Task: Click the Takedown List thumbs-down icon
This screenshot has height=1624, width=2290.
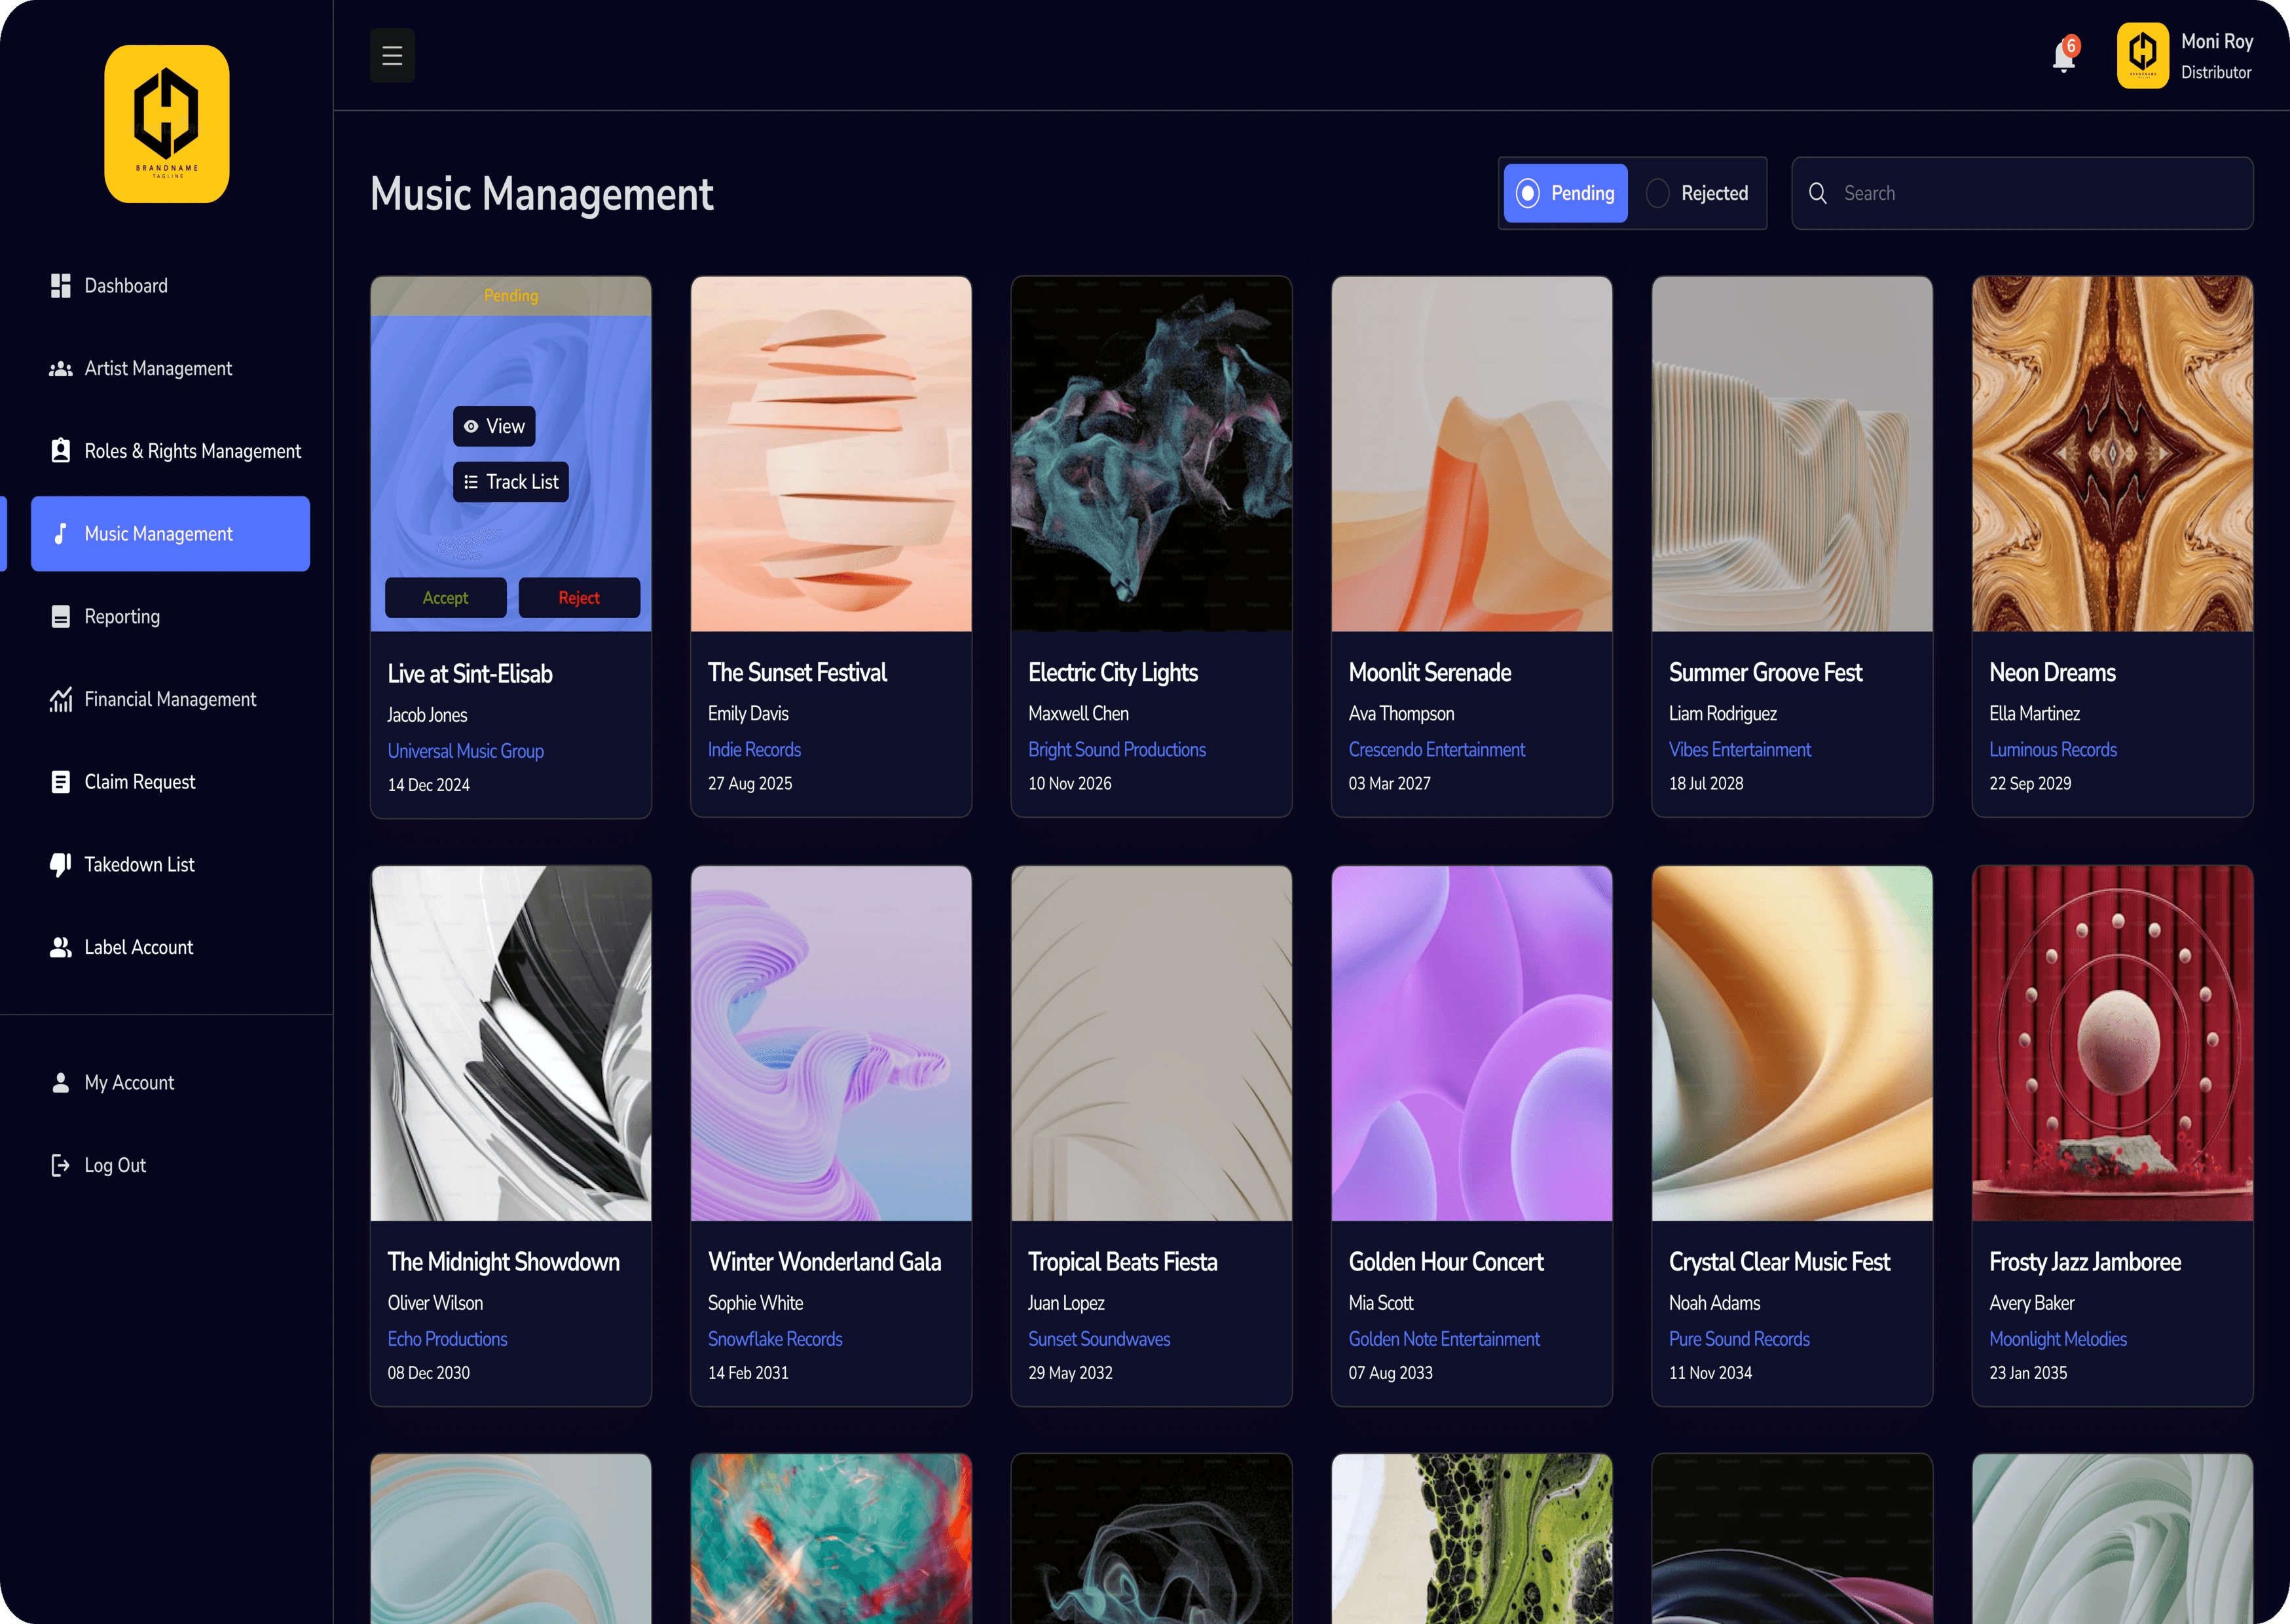Action: point(61,865)
